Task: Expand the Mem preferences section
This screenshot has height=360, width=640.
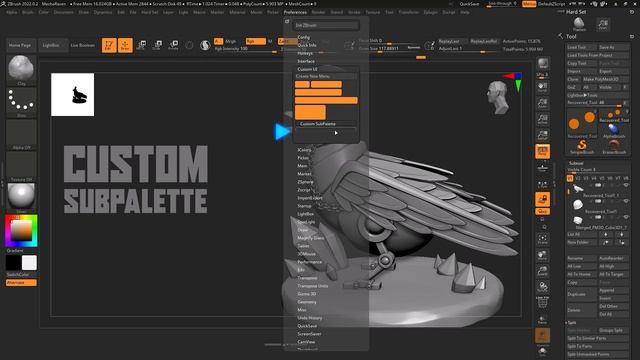Action: click(x=302, y=166)
